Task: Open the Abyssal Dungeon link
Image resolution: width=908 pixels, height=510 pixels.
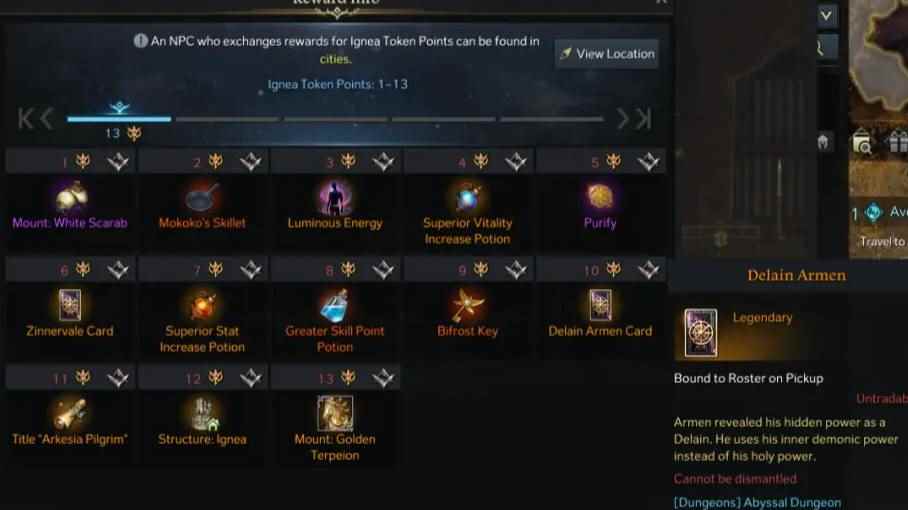Action: click(757, 502)
